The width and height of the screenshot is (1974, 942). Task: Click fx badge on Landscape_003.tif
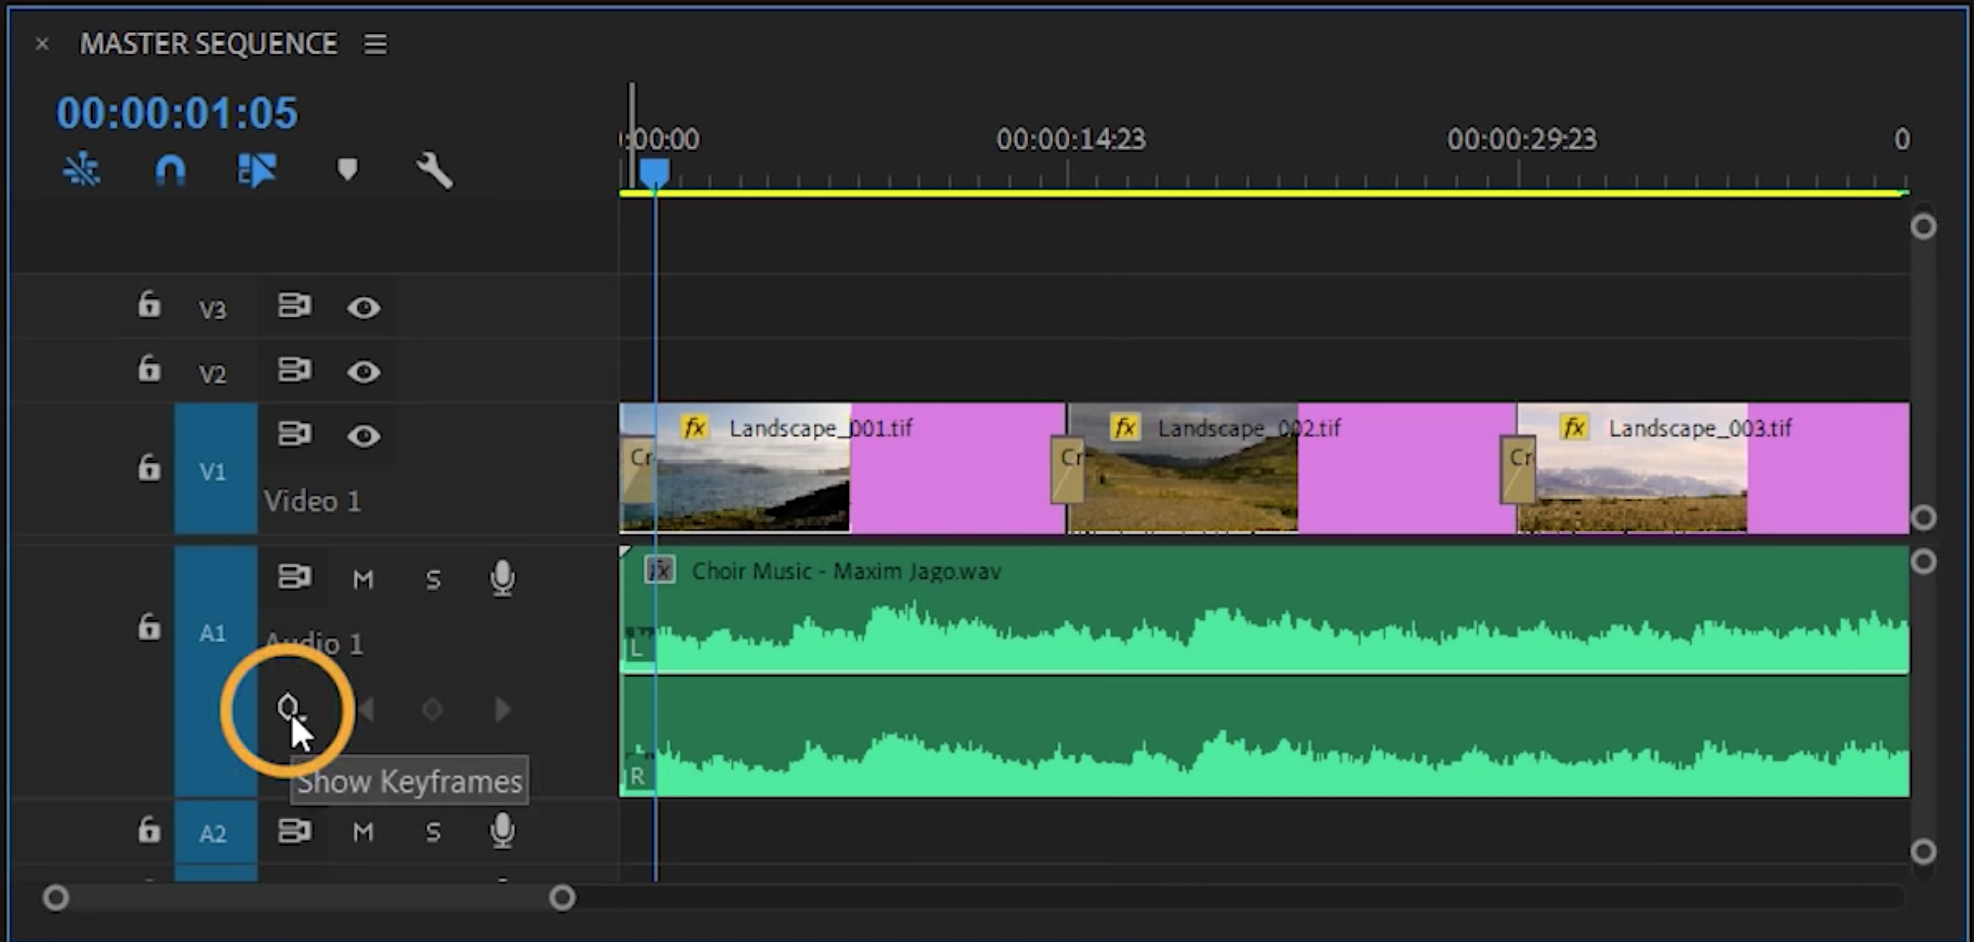[x=1574, y=428]
